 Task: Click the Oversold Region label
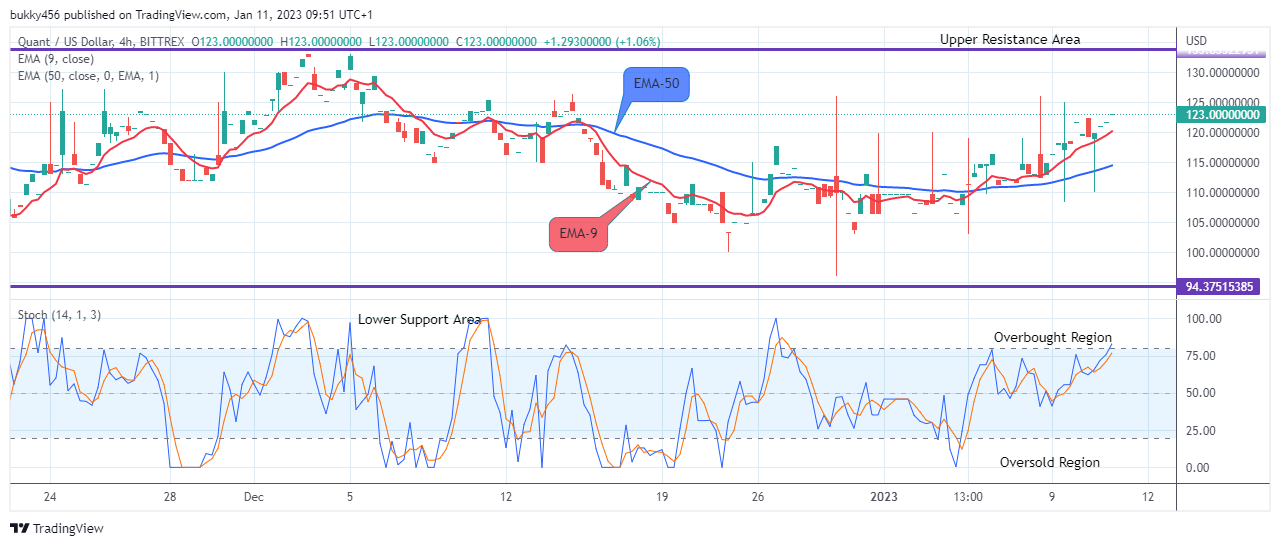tap(1050, 462)
